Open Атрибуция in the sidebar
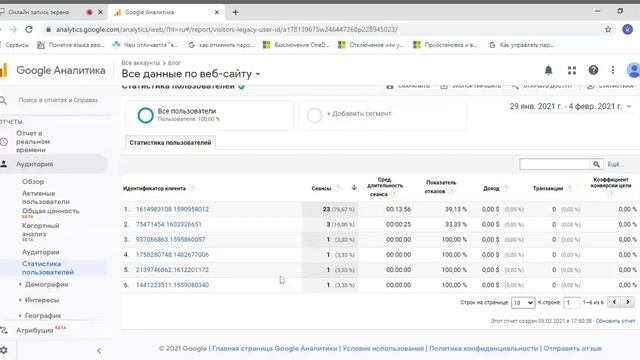The height and width of the screenshot is (360, 640). point(35,331)
